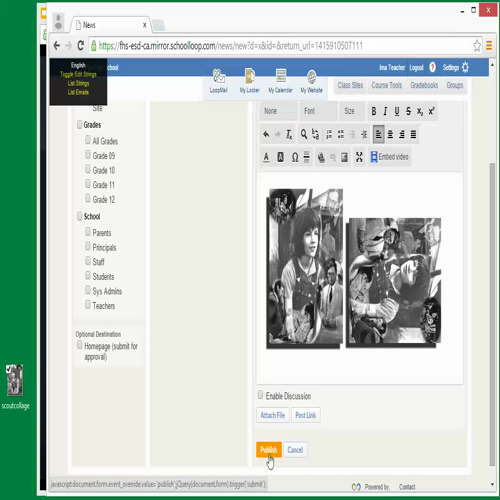Click the Remove Format icon
The width and height of the screenshot is (500, 500).
[x=289, y=134]
